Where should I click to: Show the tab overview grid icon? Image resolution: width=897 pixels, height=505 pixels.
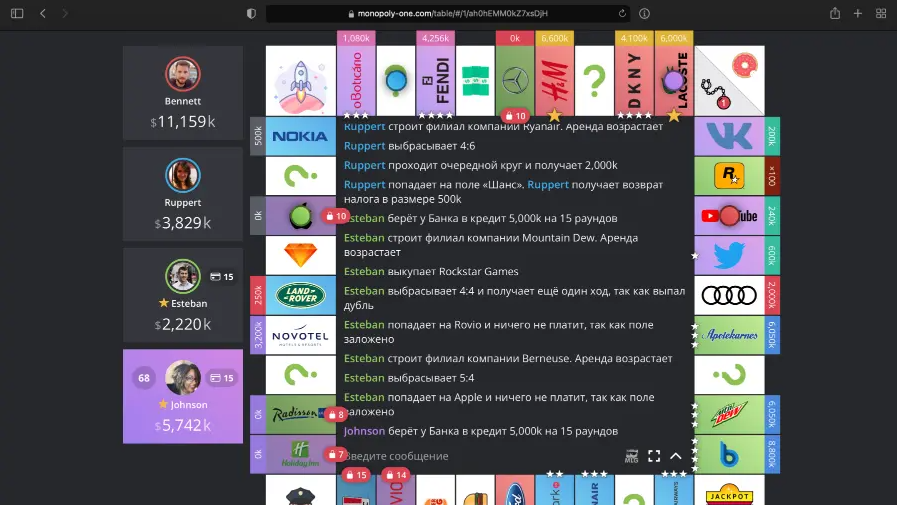click(x=881, y=13)
